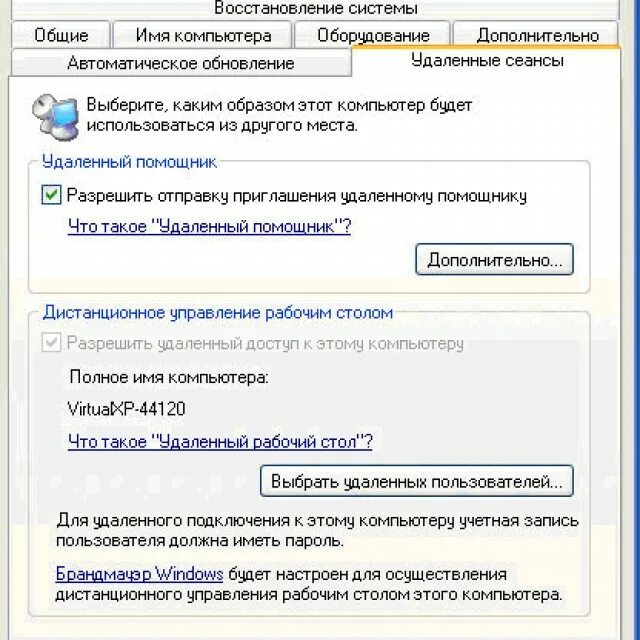Viewport: 640px width, 640px height.
Task: Open the Автоматическое обновление tab
Action: 181,63
